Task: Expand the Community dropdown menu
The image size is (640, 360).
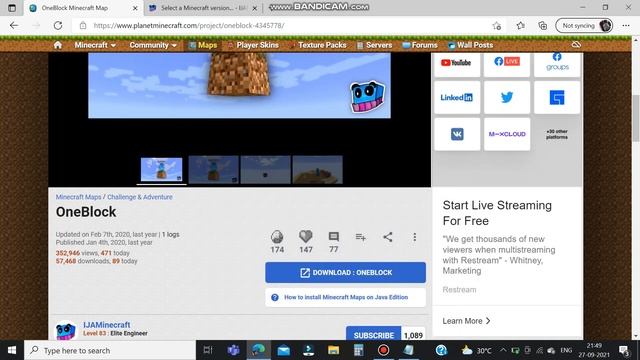Action: pos(153,45)
